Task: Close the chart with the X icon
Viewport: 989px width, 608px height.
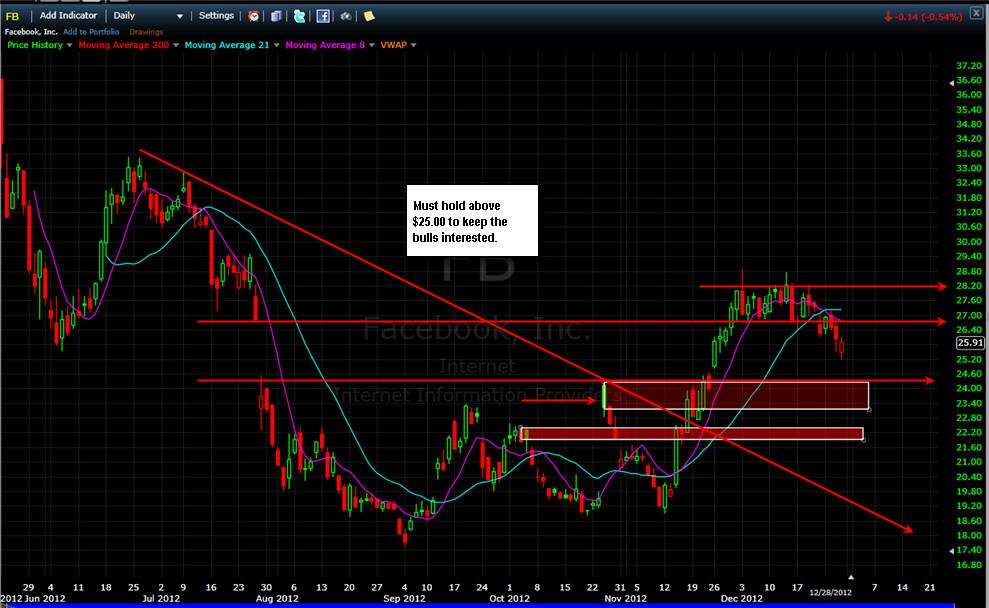Action: click(976, 13)
